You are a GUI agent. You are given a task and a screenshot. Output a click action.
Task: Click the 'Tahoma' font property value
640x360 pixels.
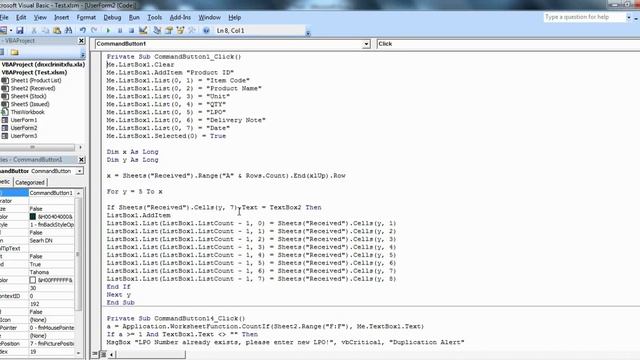coord(39,272)
